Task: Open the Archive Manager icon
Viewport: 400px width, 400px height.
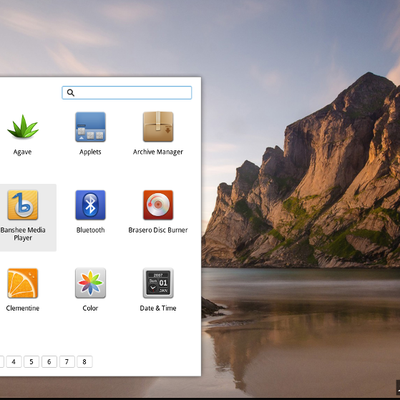Action: coord(158,127)
